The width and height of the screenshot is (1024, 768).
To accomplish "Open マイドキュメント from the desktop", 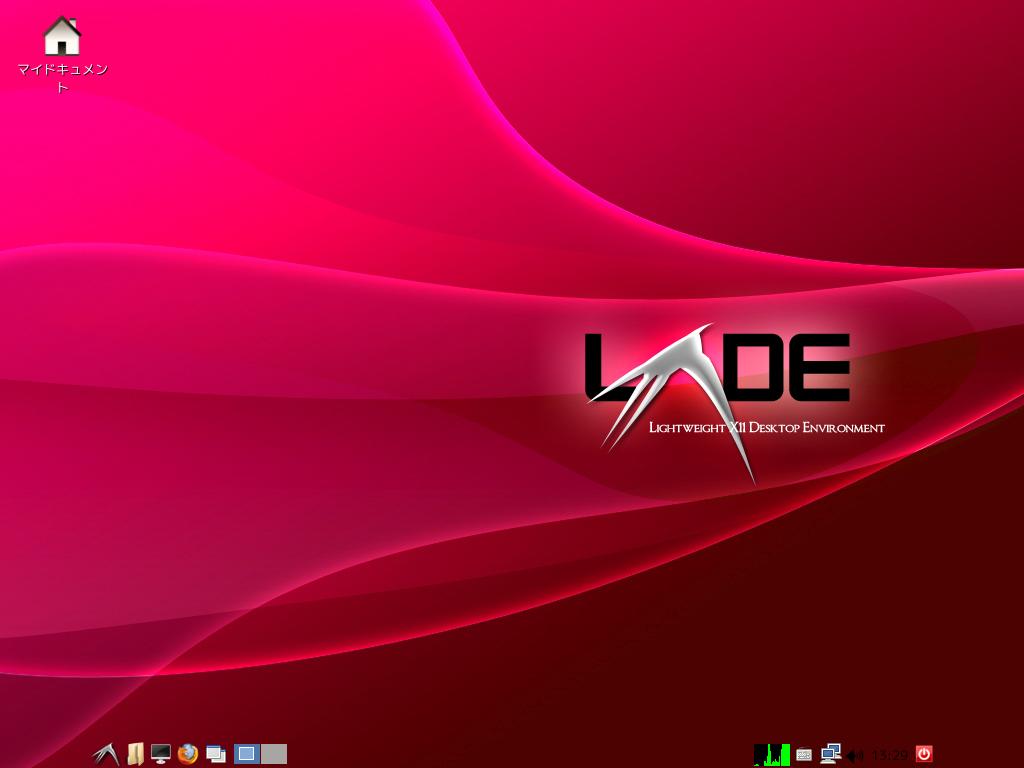I will click(64, 35).
